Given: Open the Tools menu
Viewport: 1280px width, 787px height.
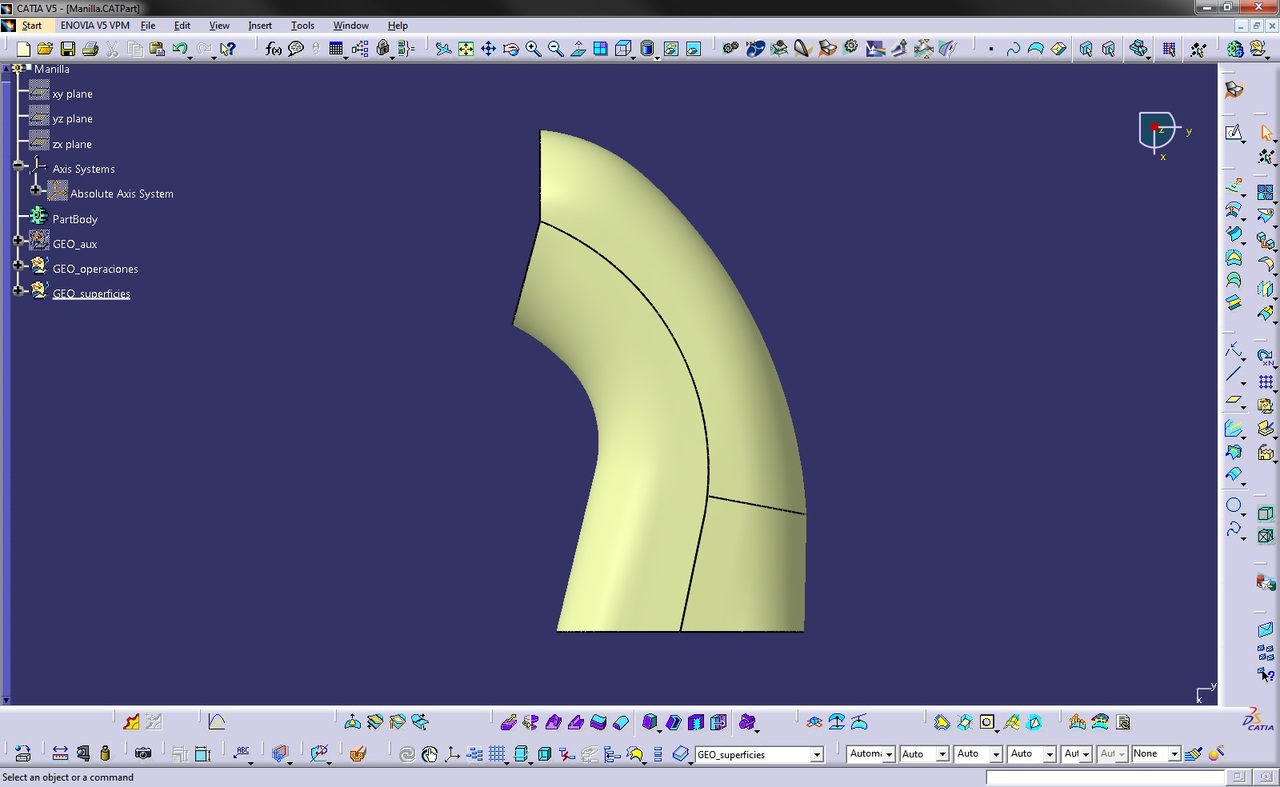Looking at the screenshot, I should (302, 25).
